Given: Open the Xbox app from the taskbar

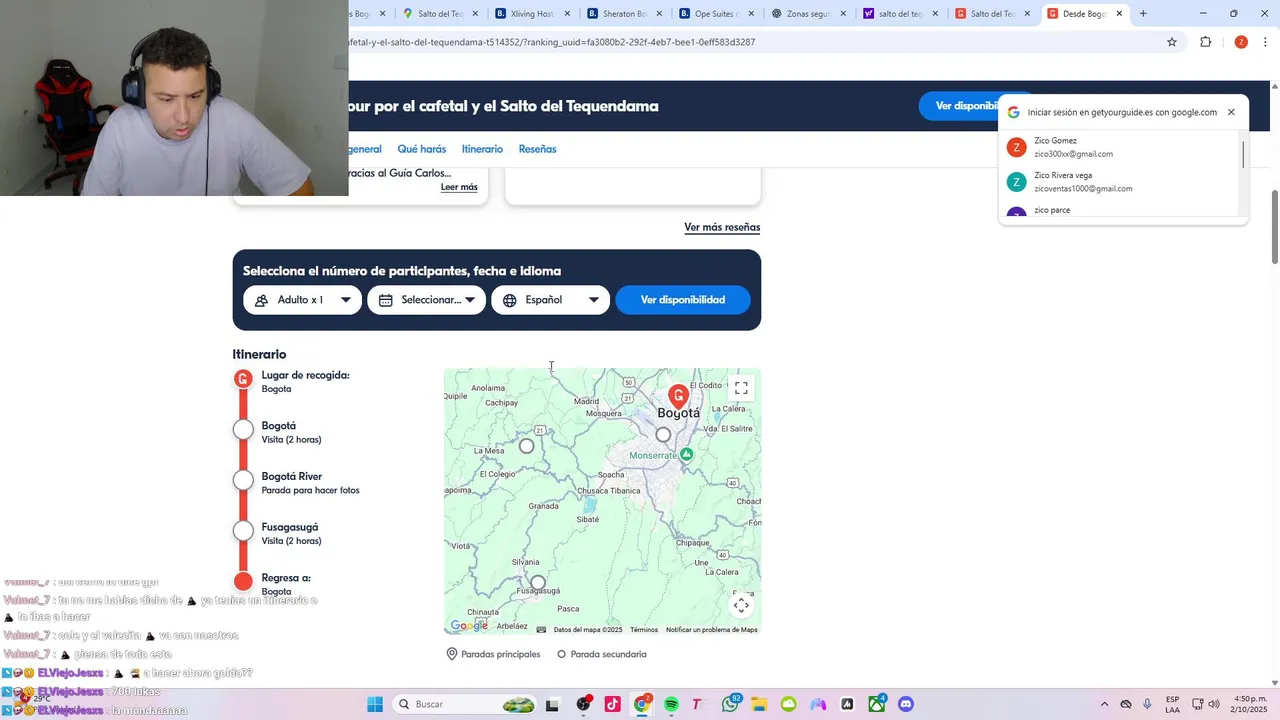Looking at the screenshot, I should (x=877, y=704).
